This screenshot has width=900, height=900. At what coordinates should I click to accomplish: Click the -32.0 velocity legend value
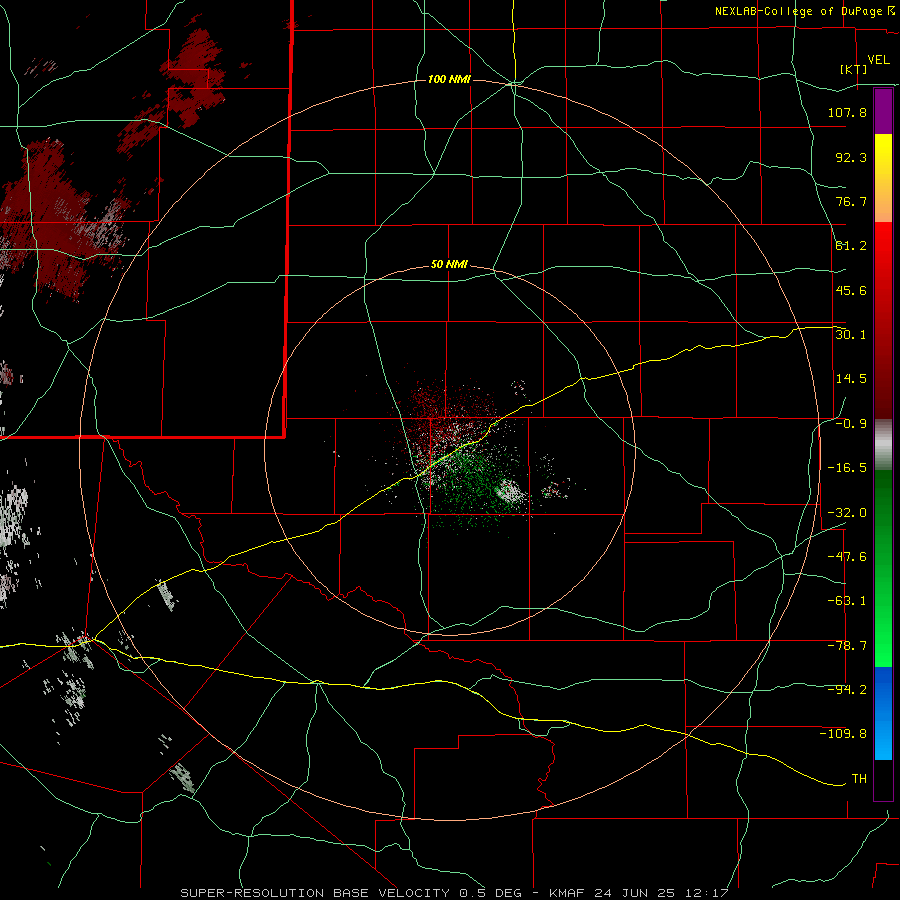[x=847, y=513]
